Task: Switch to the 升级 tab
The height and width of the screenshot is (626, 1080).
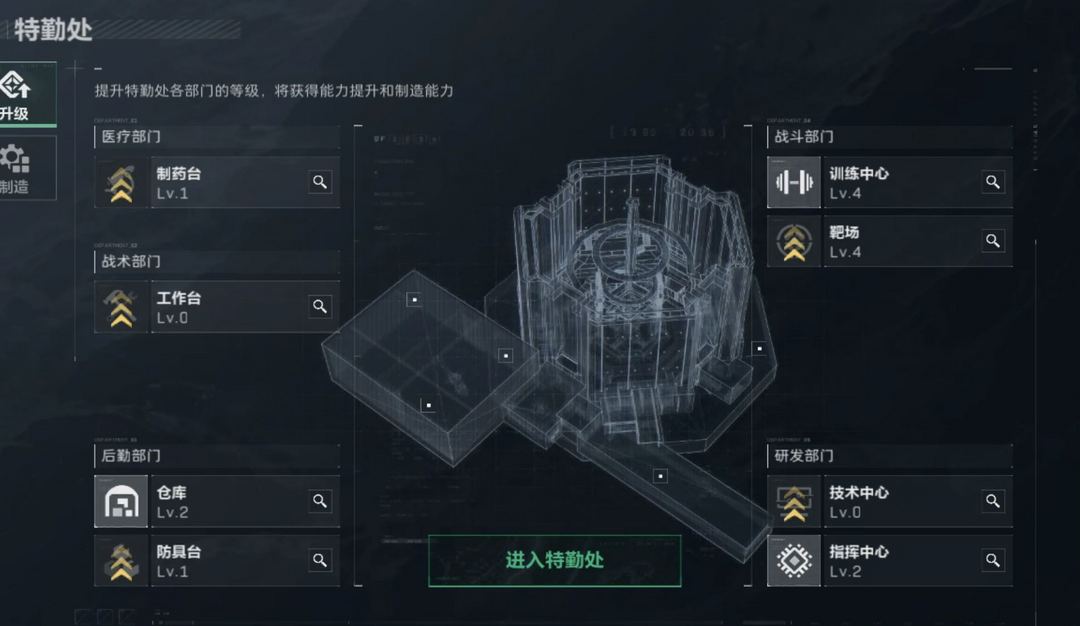Action: (28, 94)
